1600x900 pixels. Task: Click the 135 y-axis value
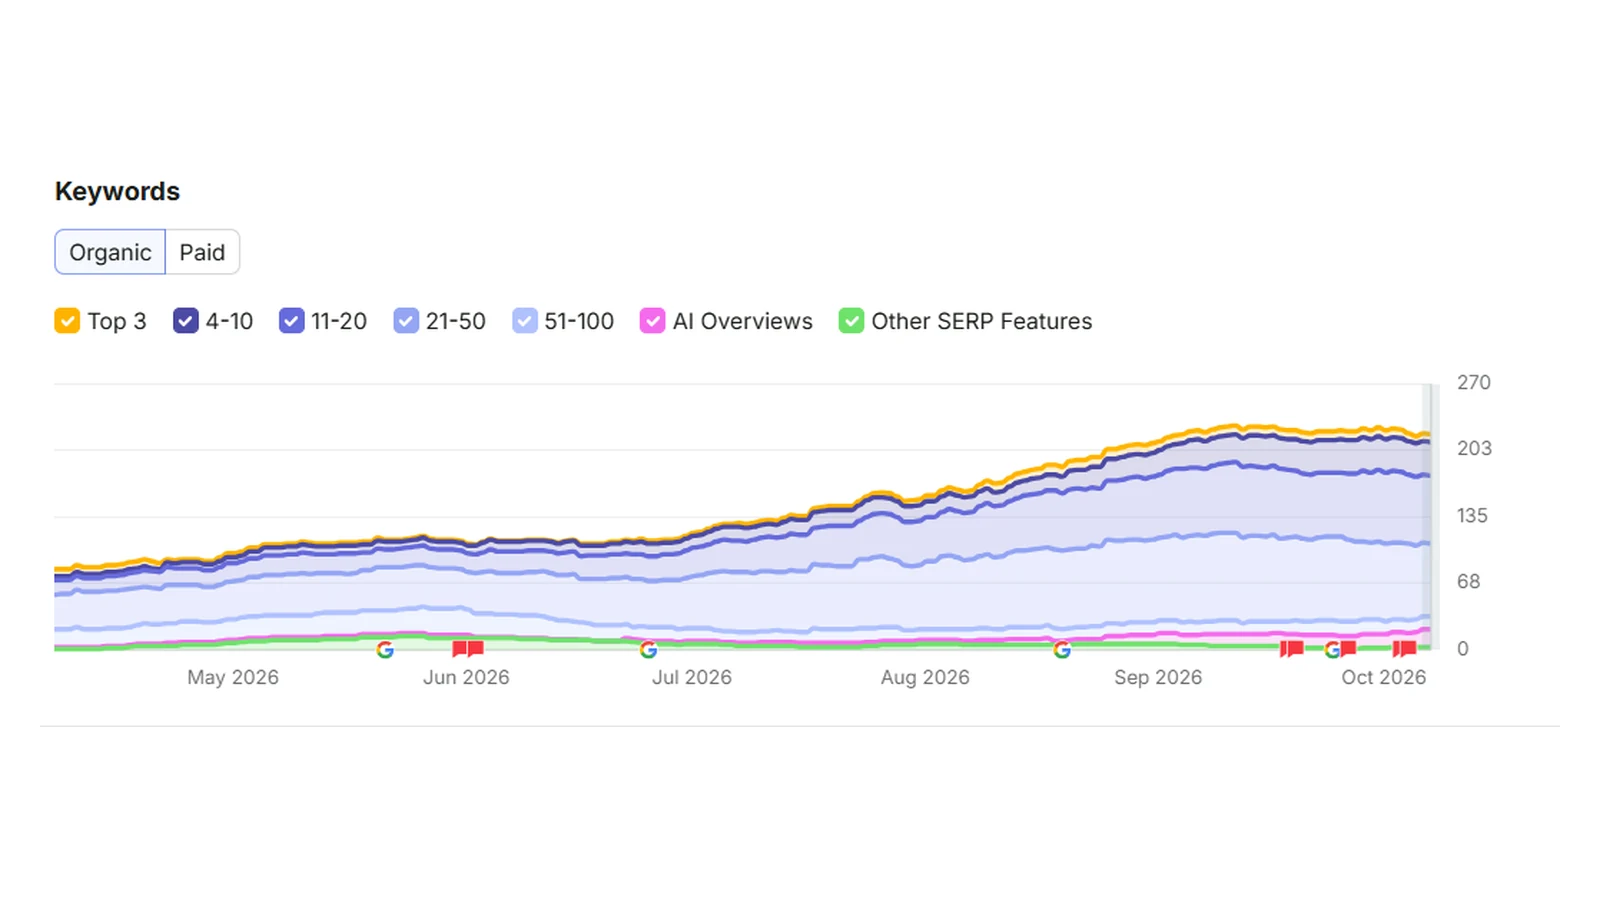coord(1472,515)
